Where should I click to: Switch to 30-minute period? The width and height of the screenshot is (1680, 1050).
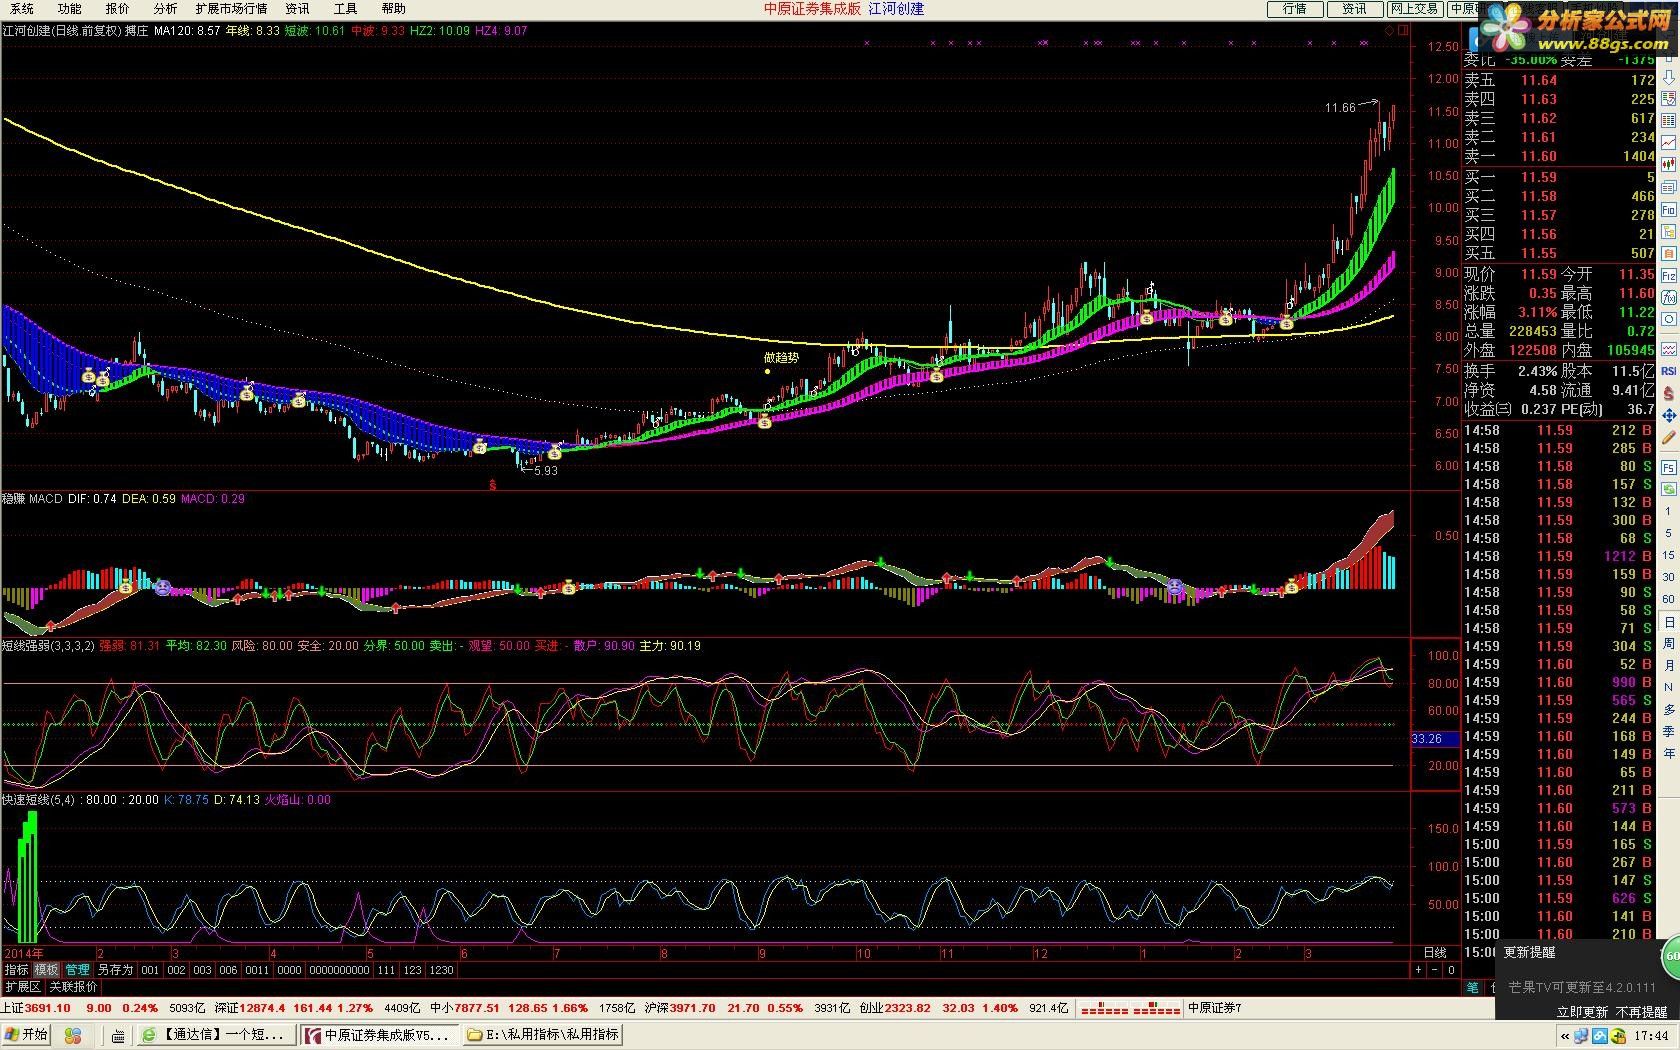(x=1668, y=577)
